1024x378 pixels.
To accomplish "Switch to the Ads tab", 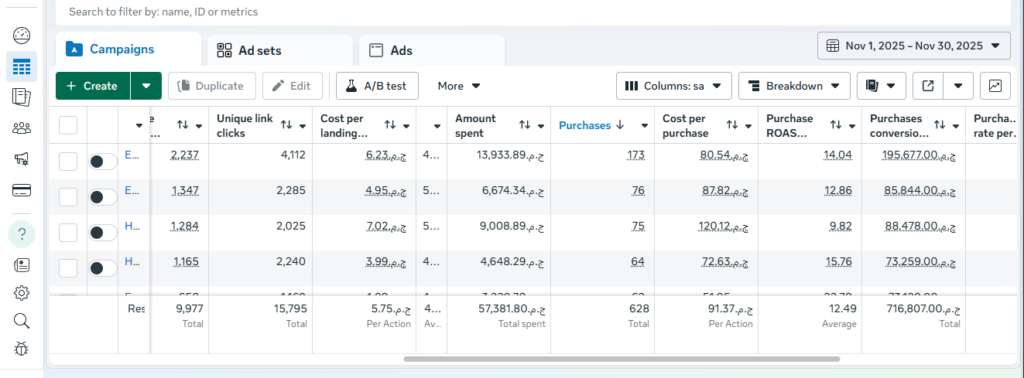I will point(432,50).
